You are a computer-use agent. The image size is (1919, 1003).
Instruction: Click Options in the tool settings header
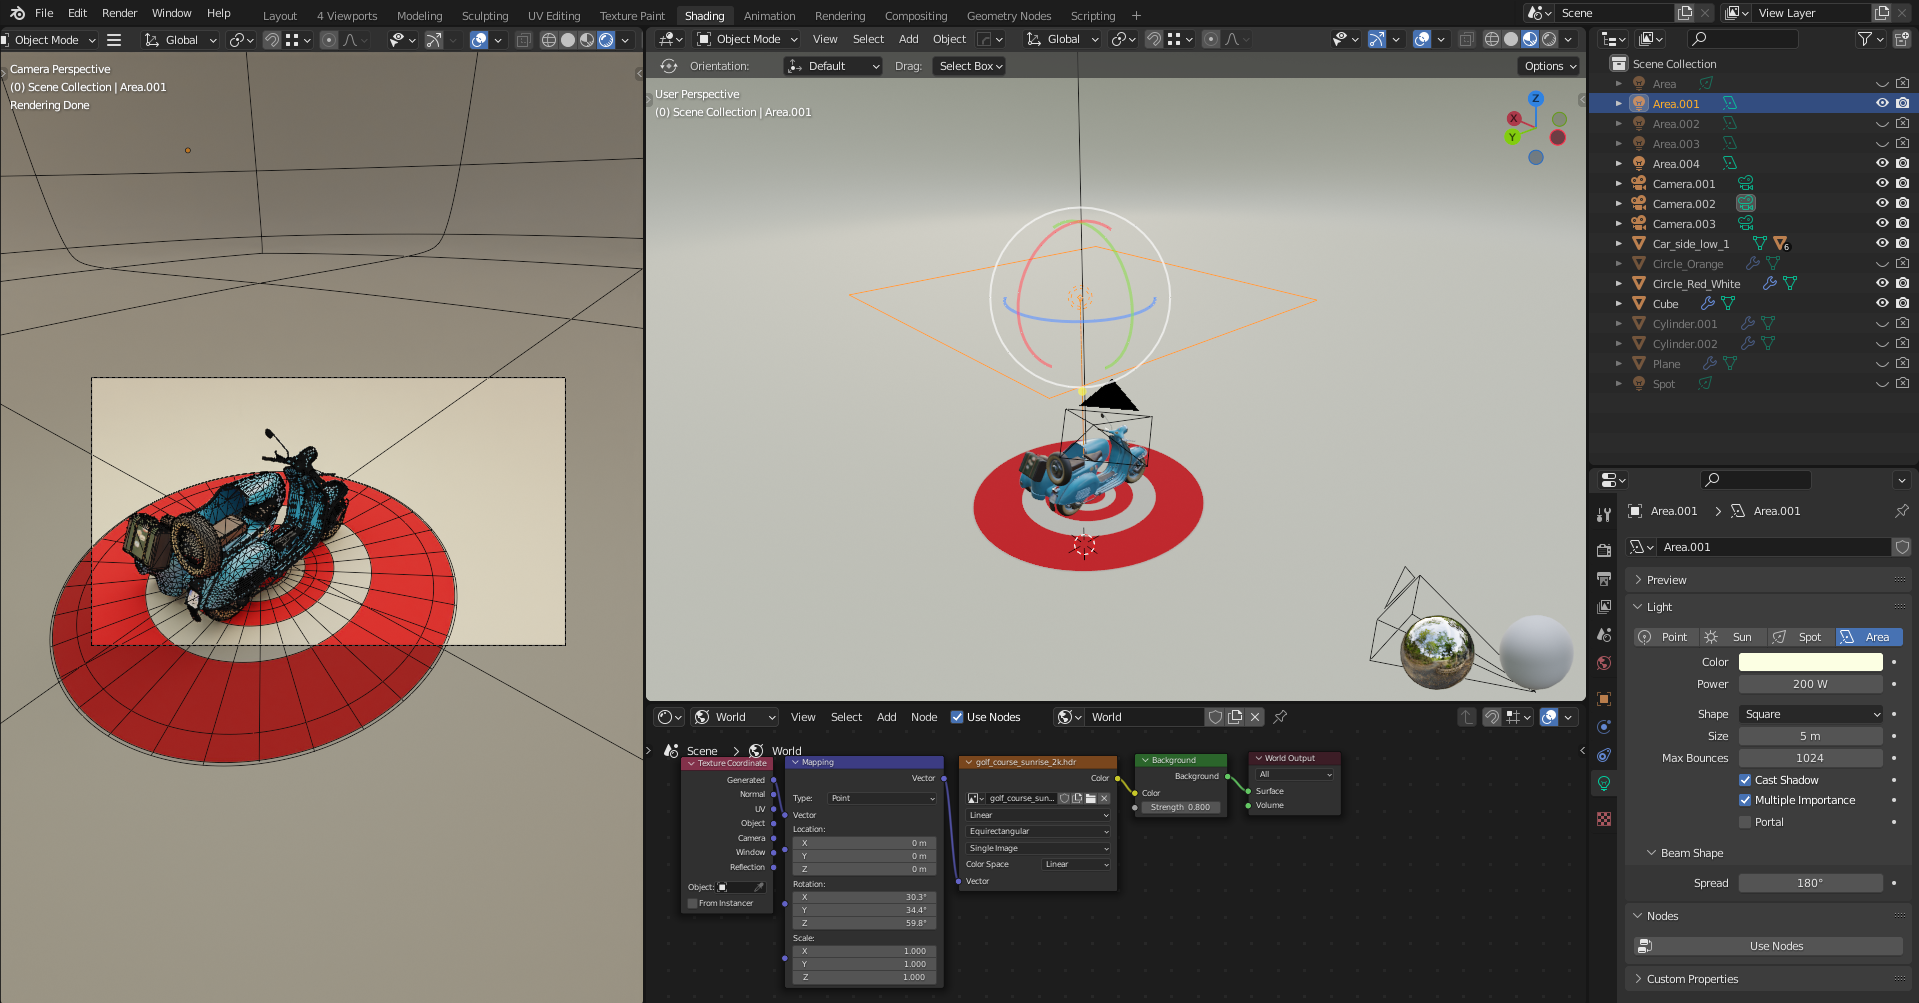[x=1548, y=66]
